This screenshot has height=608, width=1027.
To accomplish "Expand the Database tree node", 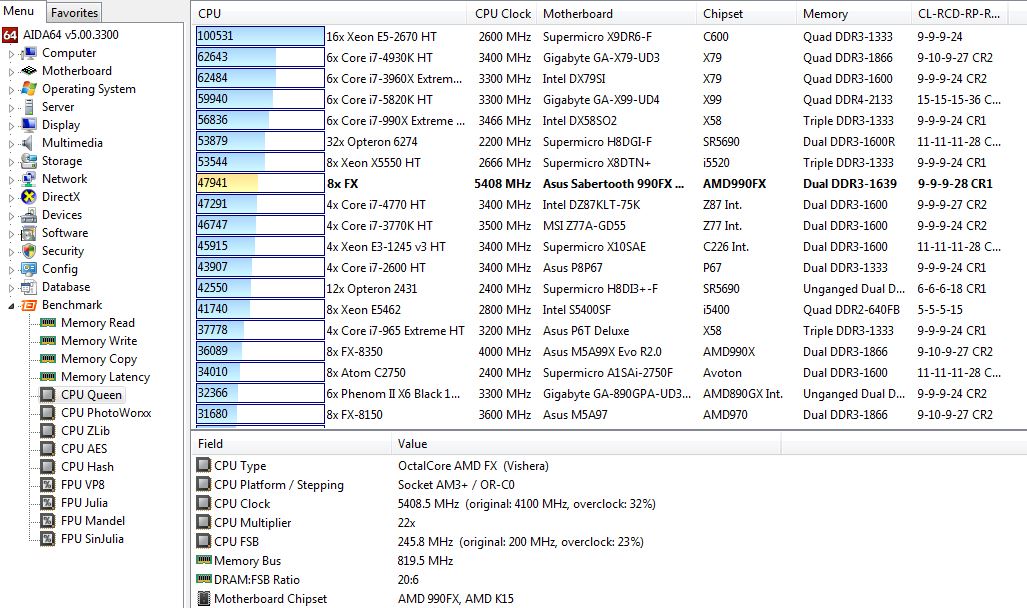I will pos(11,288).
